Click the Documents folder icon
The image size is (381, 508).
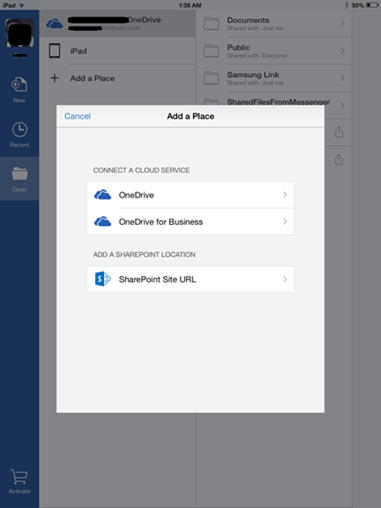click(211, 24)
